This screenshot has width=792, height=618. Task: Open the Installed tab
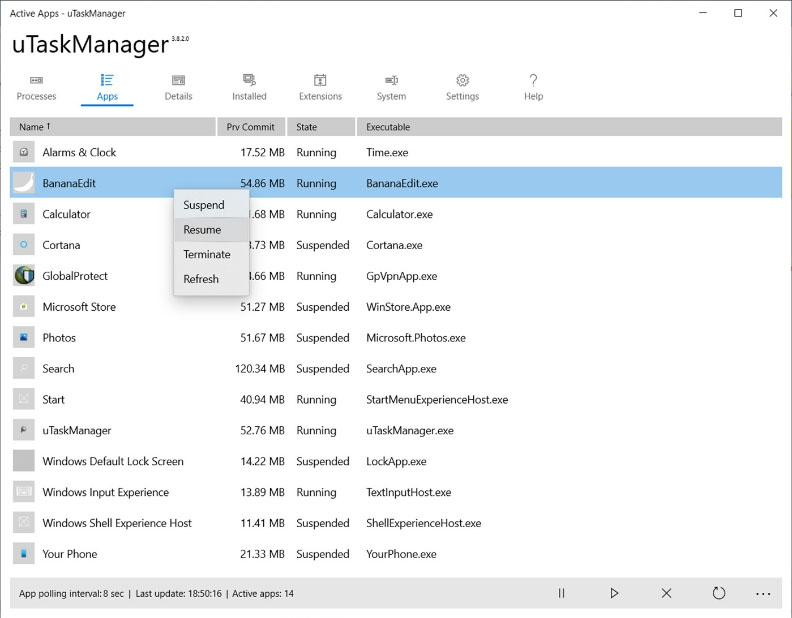click(249, 88)
